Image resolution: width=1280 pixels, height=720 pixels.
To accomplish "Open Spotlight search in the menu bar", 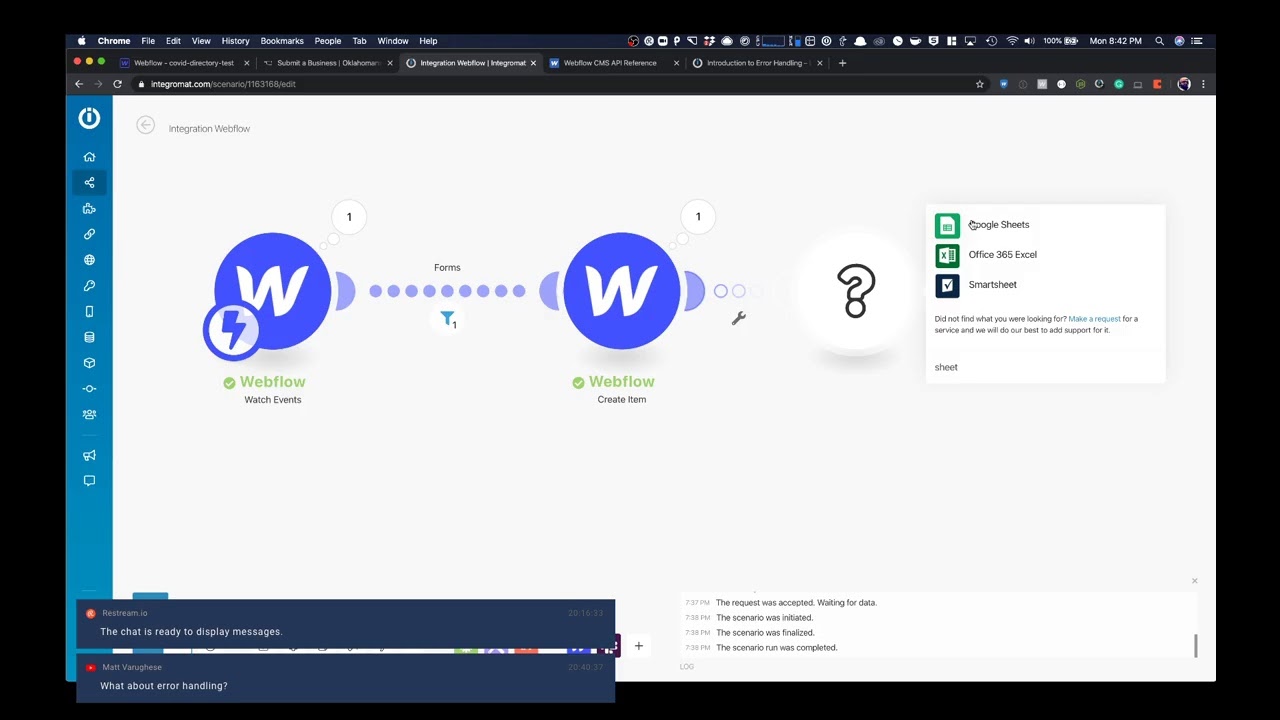I will pyautogui.click(x=1159, y=41).
